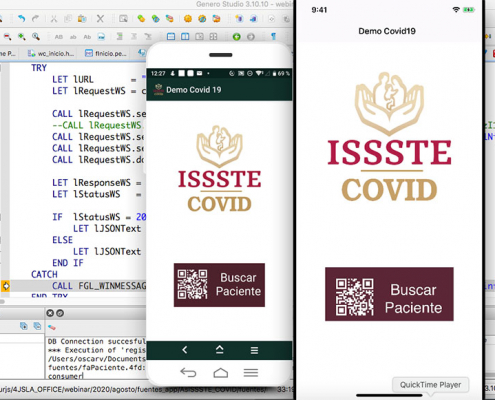Click the CATCH keyword in code
Image resolution: width=495 pixels, height=400 pixels.
44,274
